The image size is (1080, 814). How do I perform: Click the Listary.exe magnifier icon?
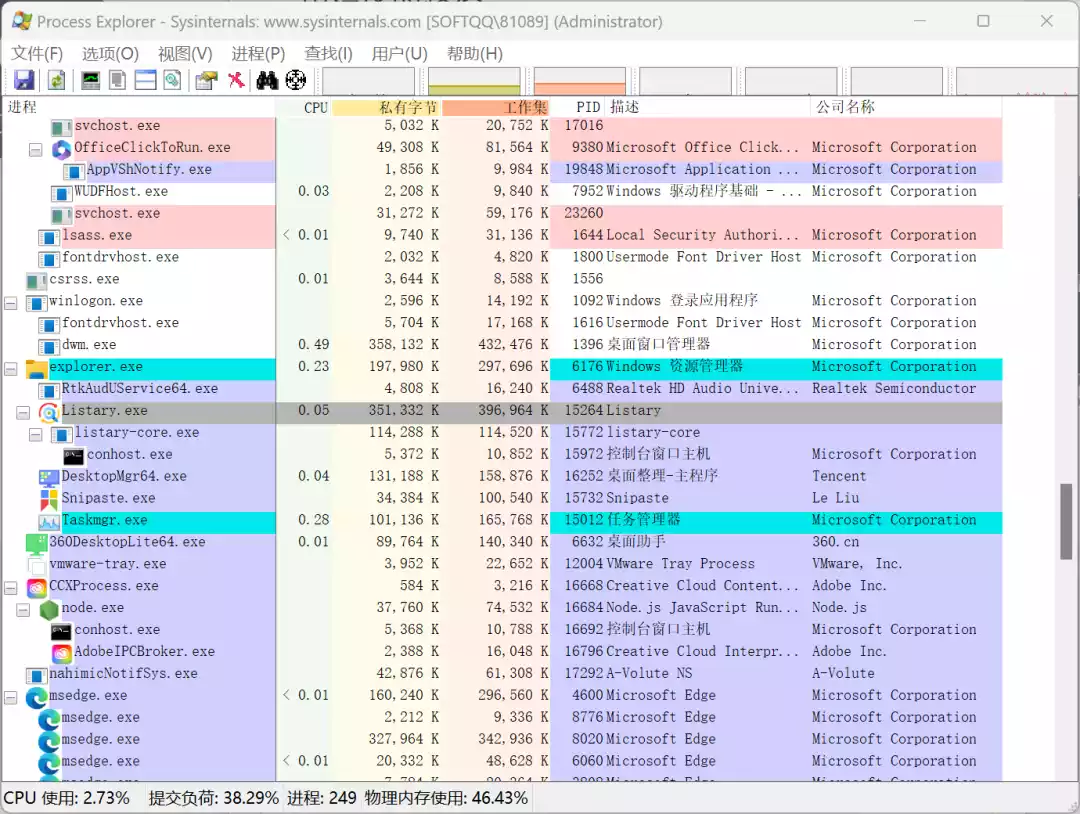(49, 413)
